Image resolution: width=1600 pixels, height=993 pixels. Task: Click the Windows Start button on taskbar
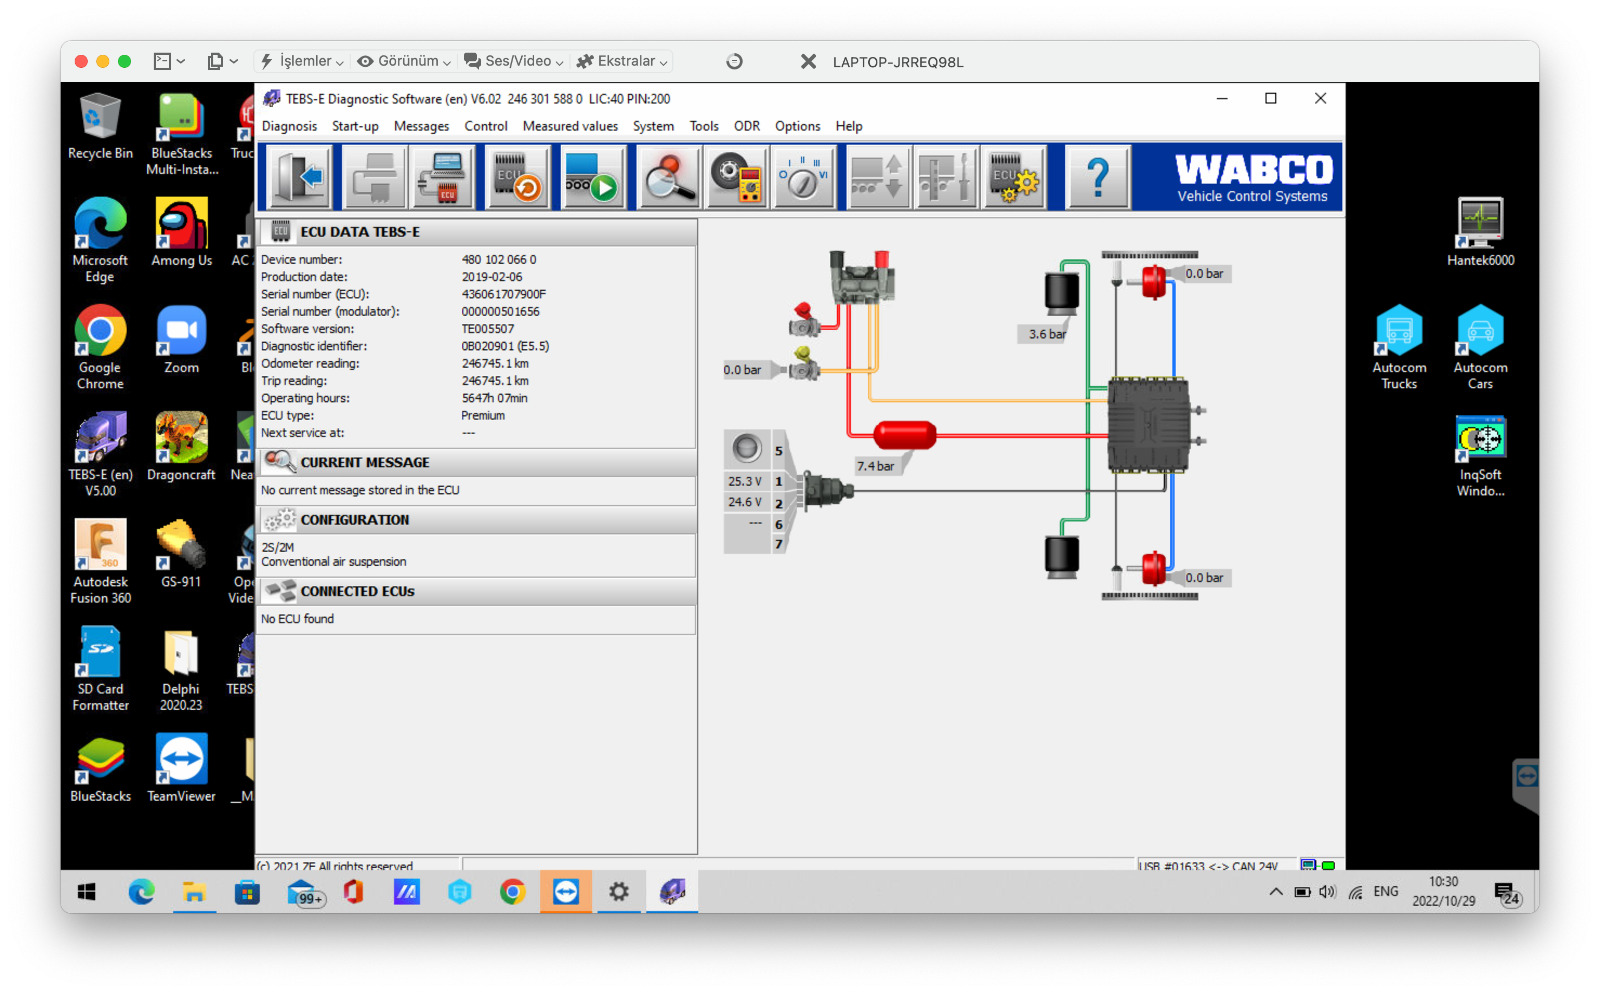click(x=87, y=892)
